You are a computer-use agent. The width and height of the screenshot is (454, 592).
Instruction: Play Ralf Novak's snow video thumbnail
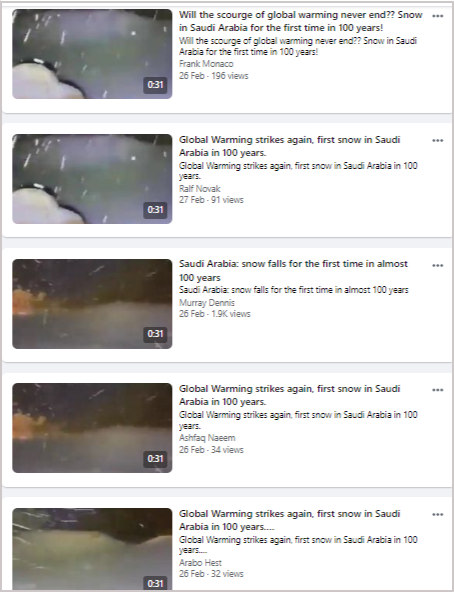pyautogui.click(x=92, y=179)
